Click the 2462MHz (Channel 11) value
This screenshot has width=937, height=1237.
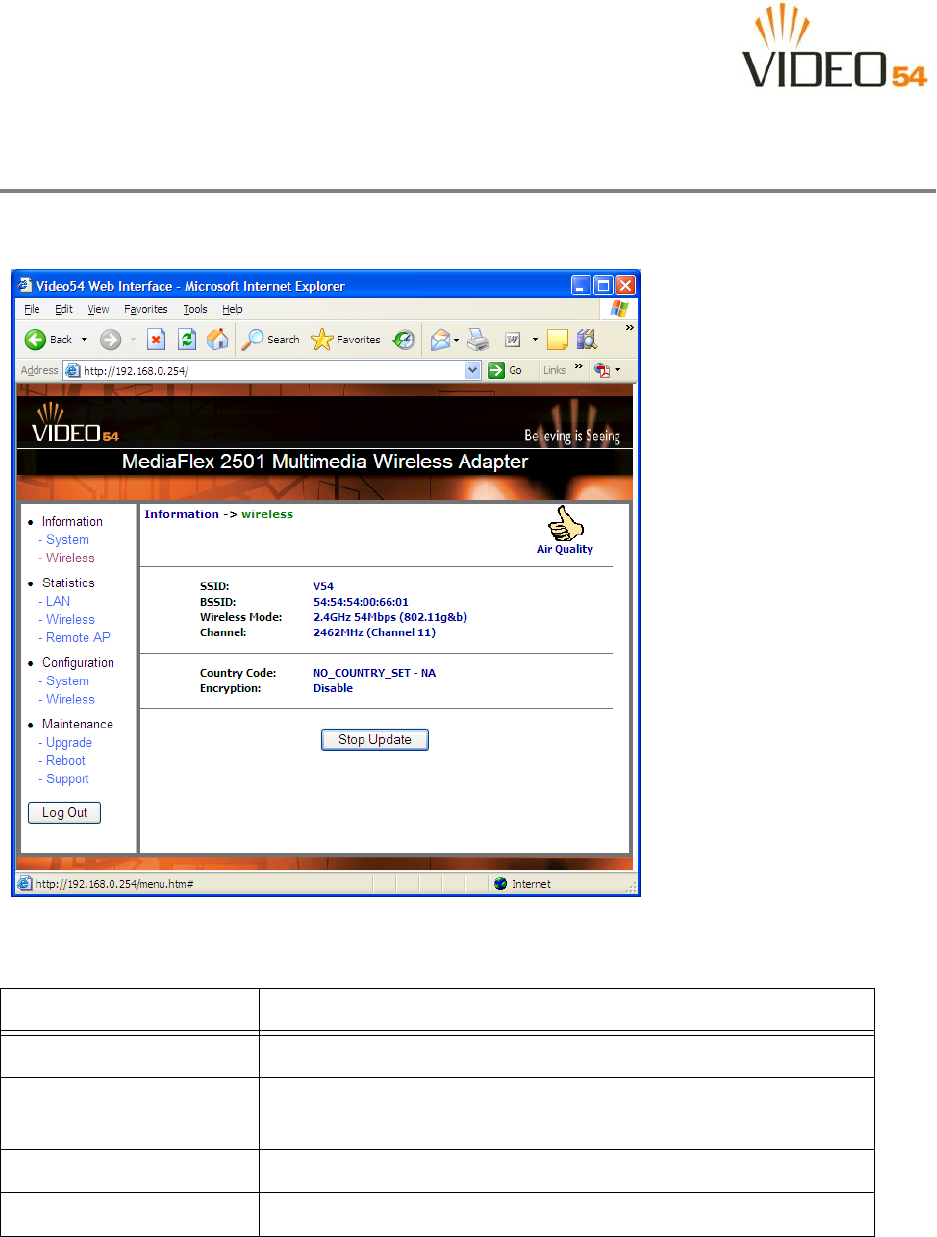click(374, 633)
